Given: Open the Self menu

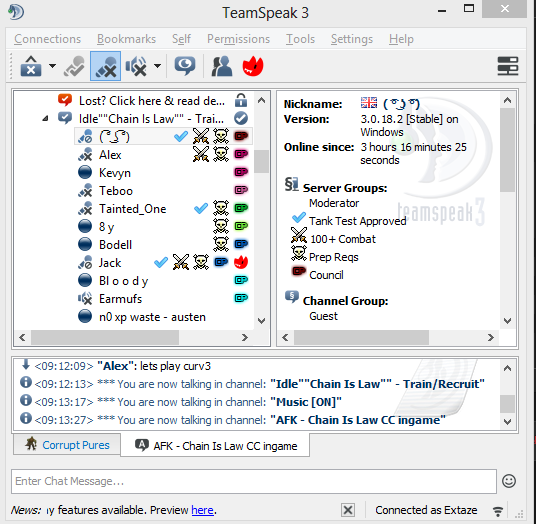Looking at the screenshot, I should click(x=181, y=39).
